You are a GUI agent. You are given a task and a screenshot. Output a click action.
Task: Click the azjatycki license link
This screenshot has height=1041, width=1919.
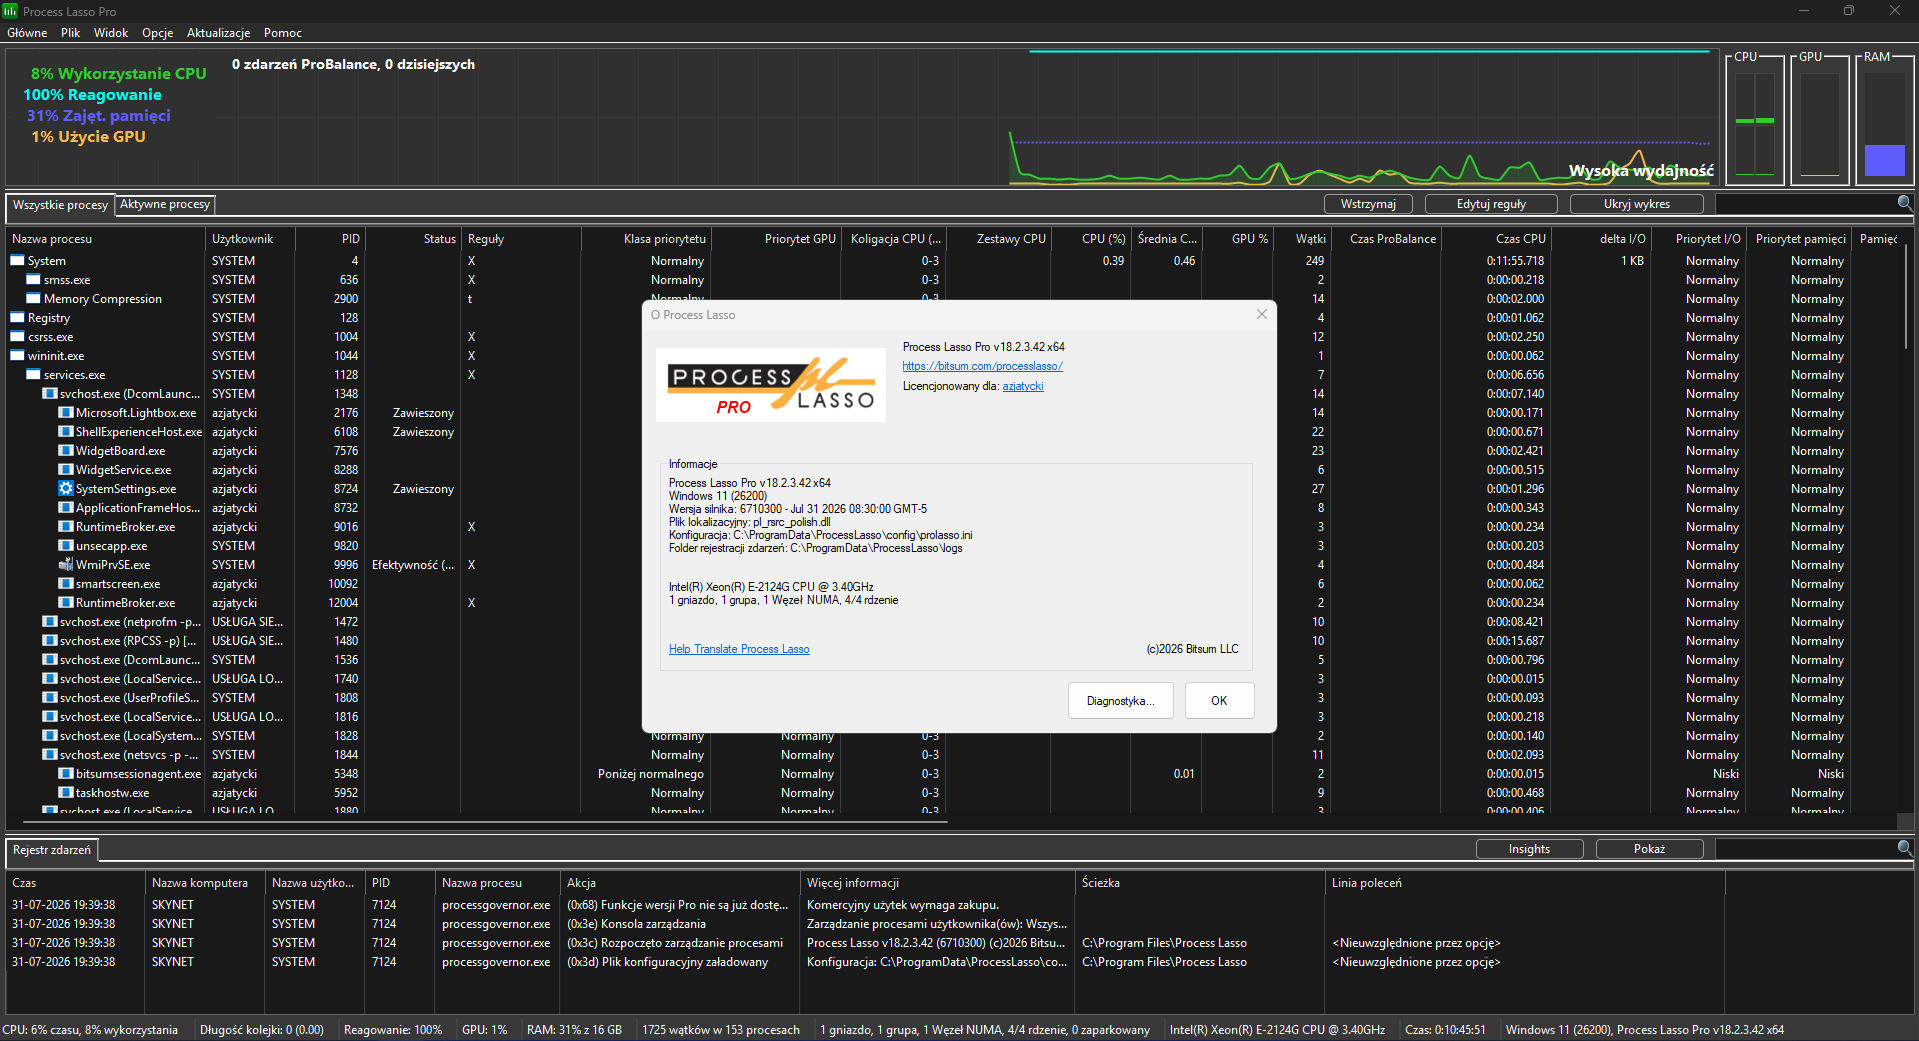1023,386
